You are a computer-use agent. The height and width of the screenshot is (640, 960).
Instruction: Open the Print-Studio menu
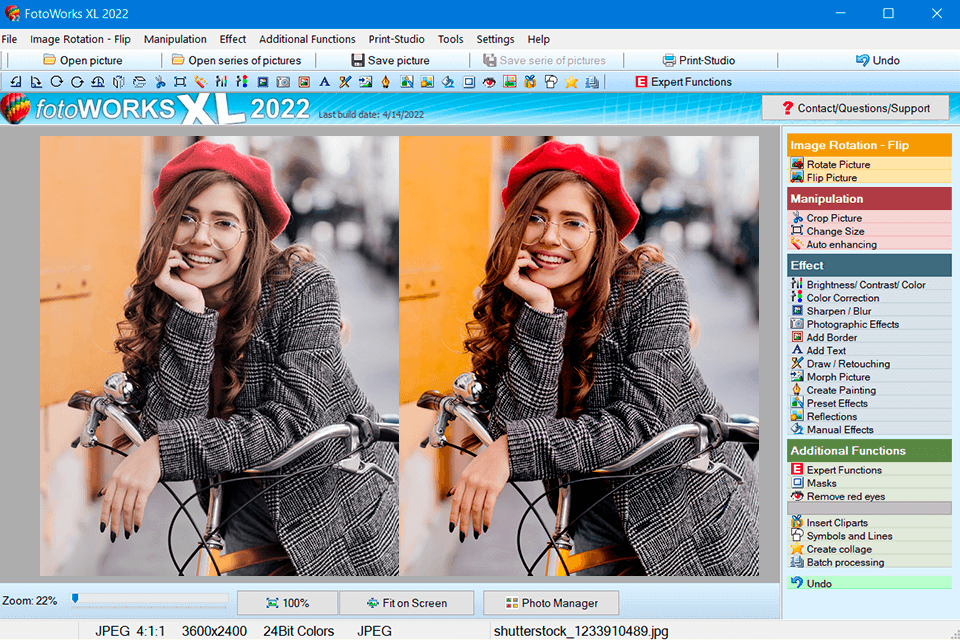click(x=396, y=39)
